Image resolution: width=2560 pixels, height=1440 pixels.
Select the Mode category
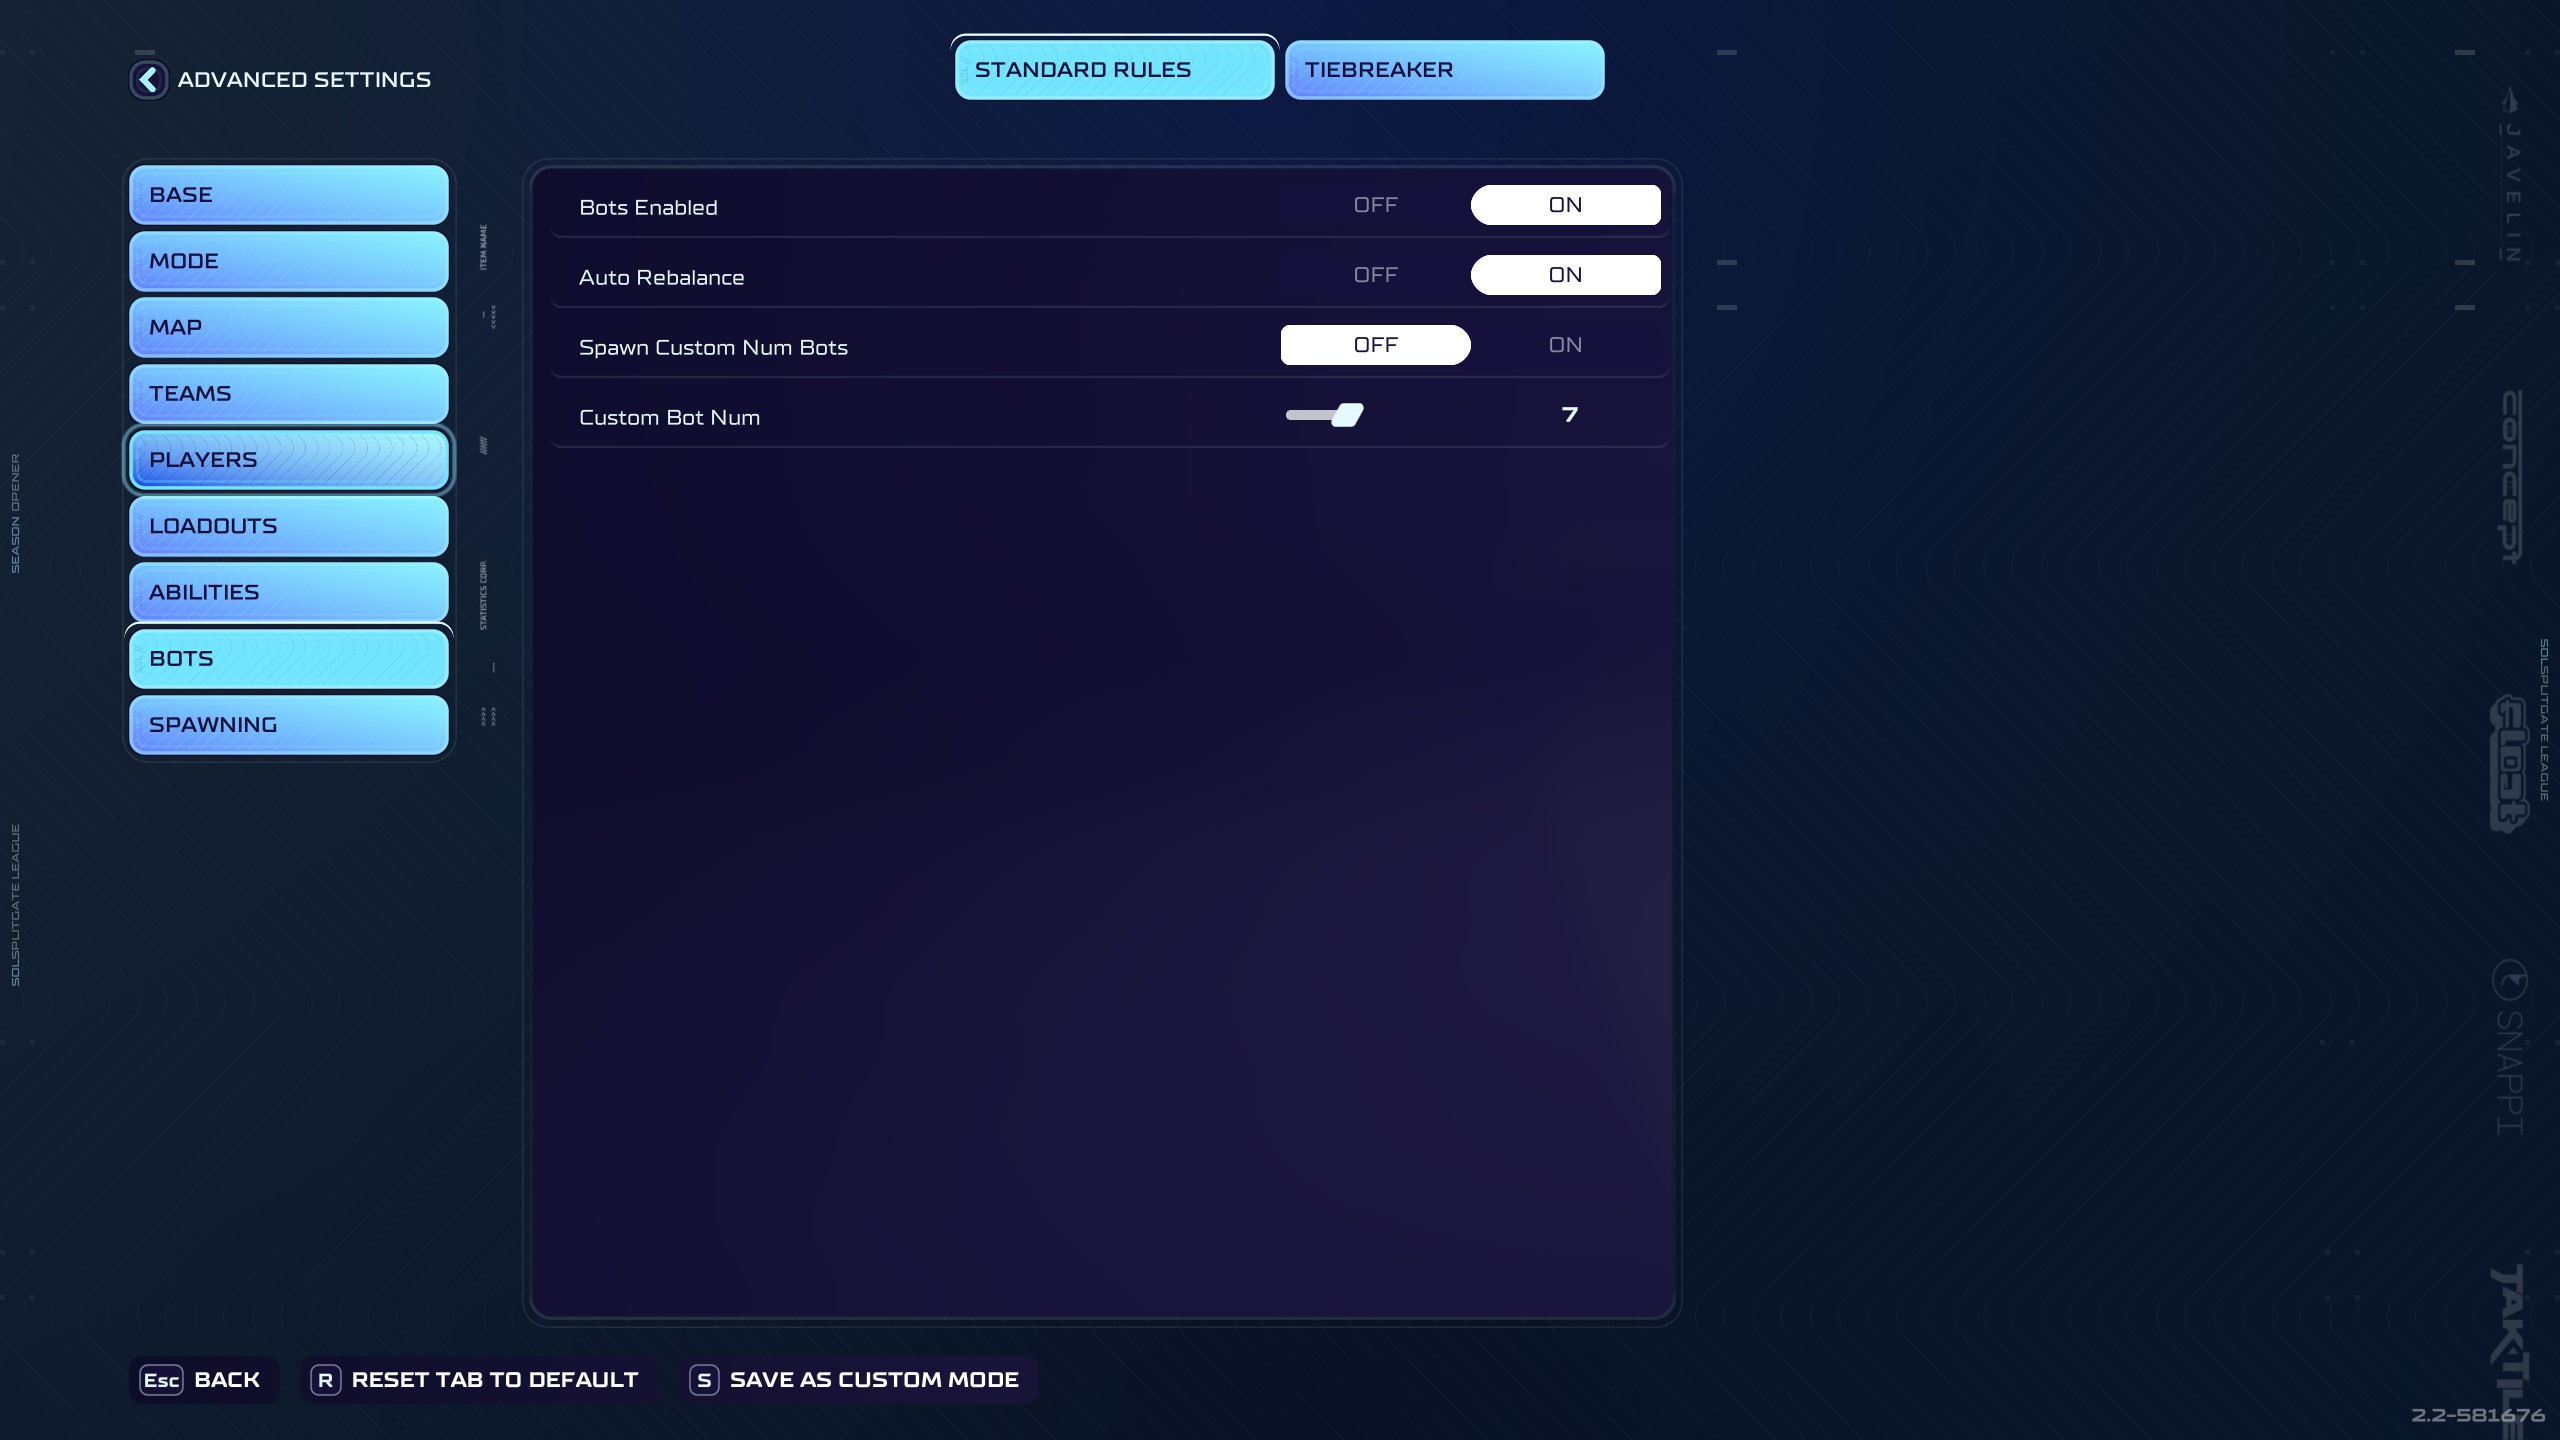[x=288, y=261]
